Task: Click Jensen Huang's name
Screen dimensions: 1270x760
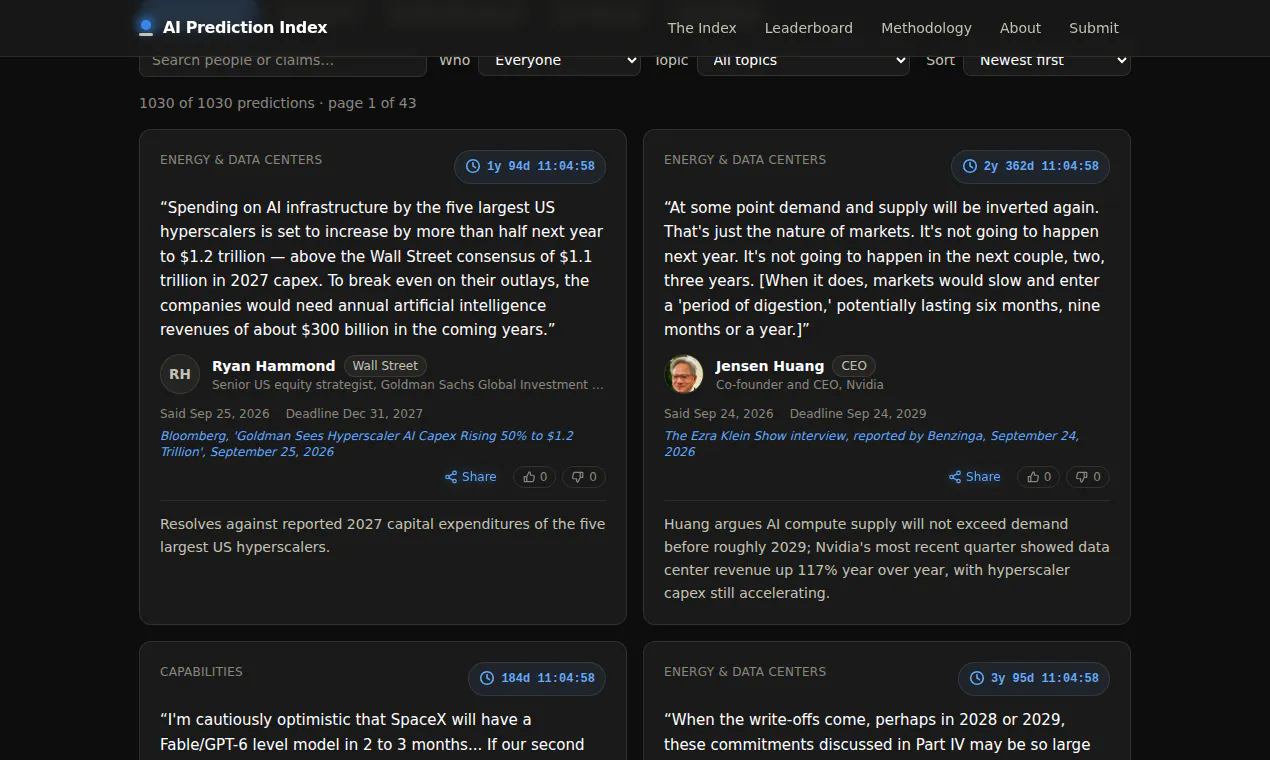Action: click(770, 366)
